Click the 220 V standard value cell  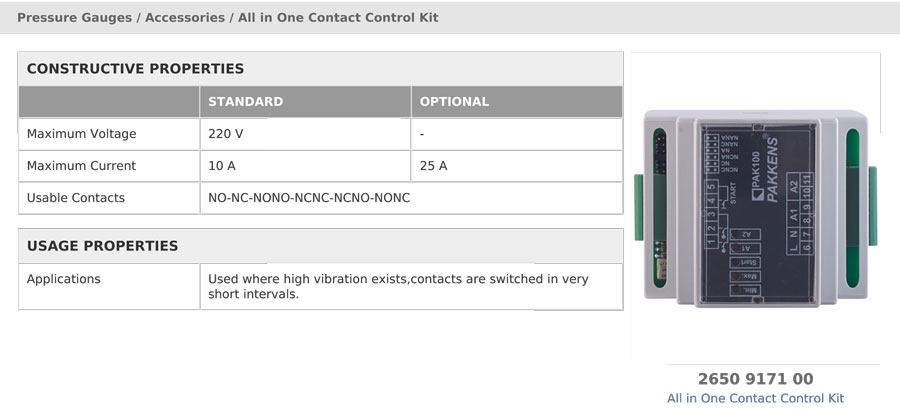point(305,134)
